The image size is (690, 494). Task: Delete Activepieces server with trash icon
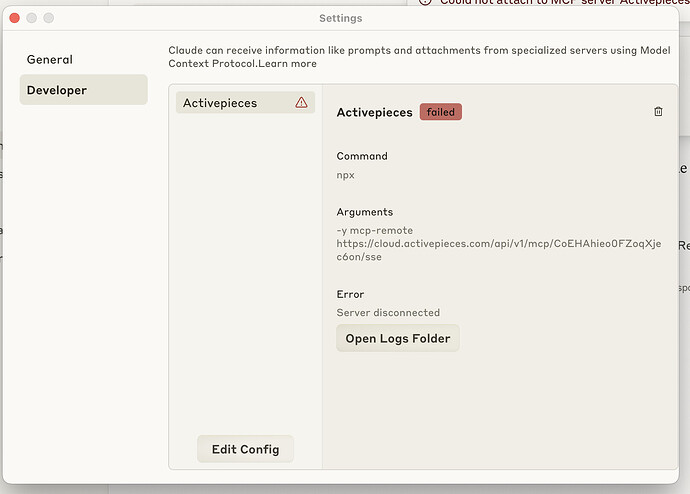click(658, 111)
